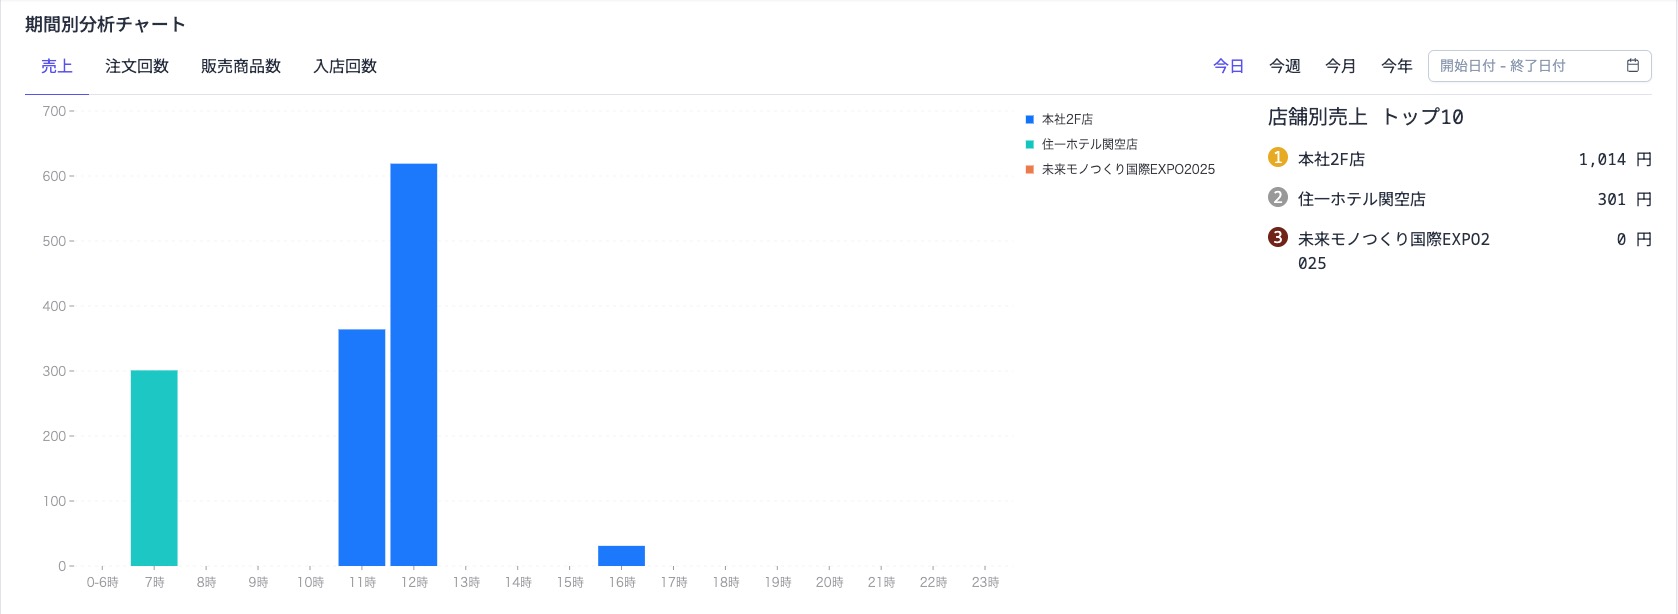Open the 注文回数 tab
Viewport: 1678px width, 614px height.
coord(137,67)
